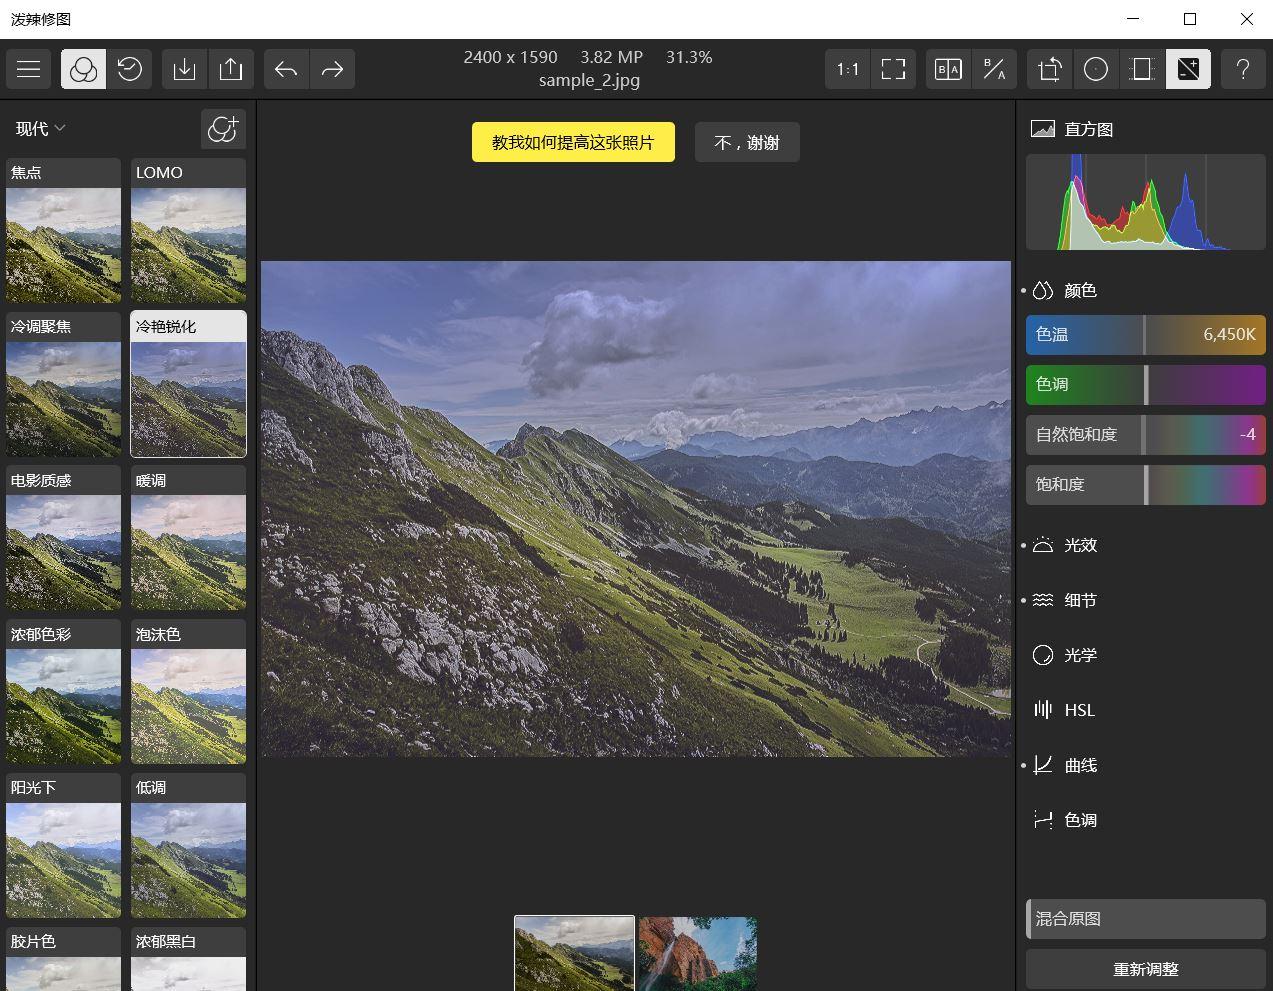Click the export share icon
The height and width of the screenshot is (991, 1273).
tap(231, 69)
